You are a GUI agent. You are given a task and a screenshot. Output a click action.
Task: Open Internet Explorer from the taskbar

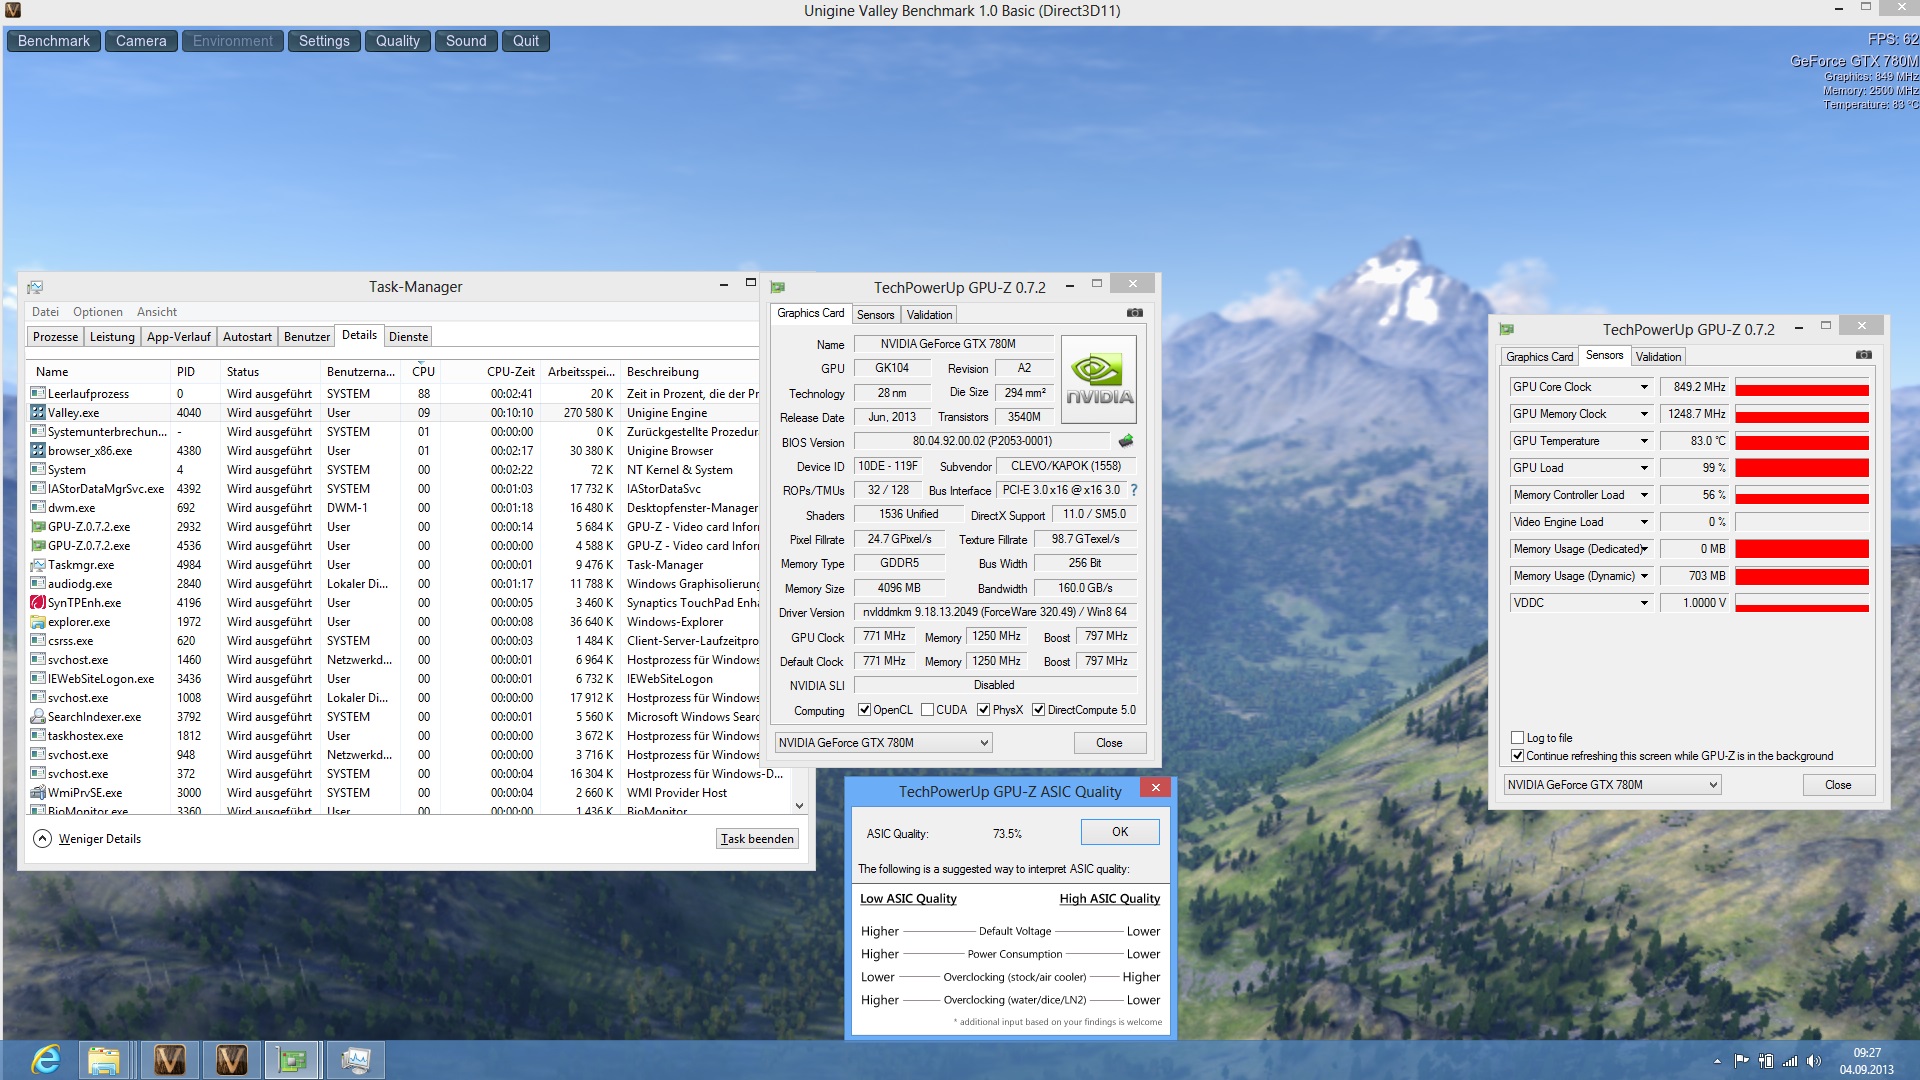click(x=46, y=1060)
